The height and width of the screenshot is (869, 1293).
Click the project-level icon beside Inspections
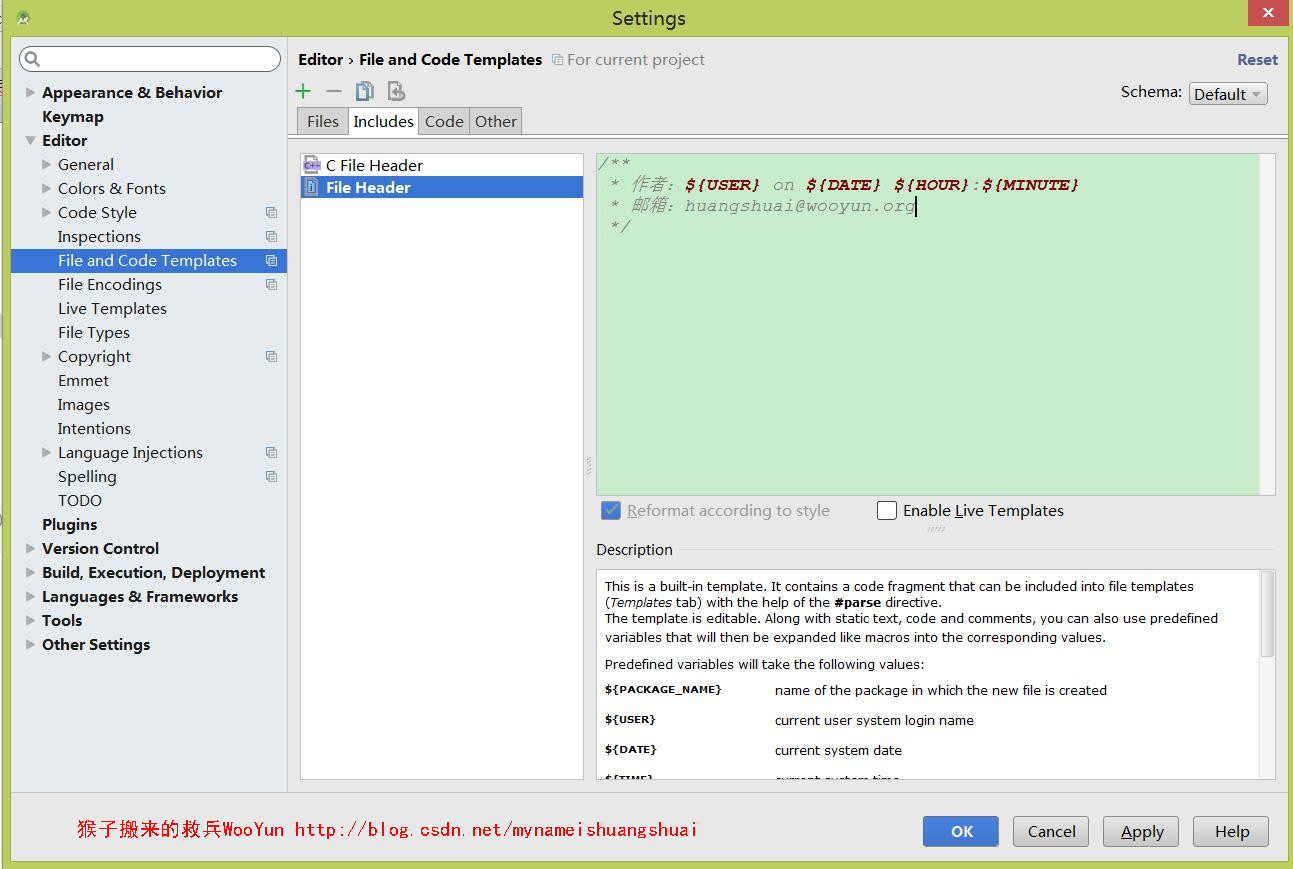[271, 237]
